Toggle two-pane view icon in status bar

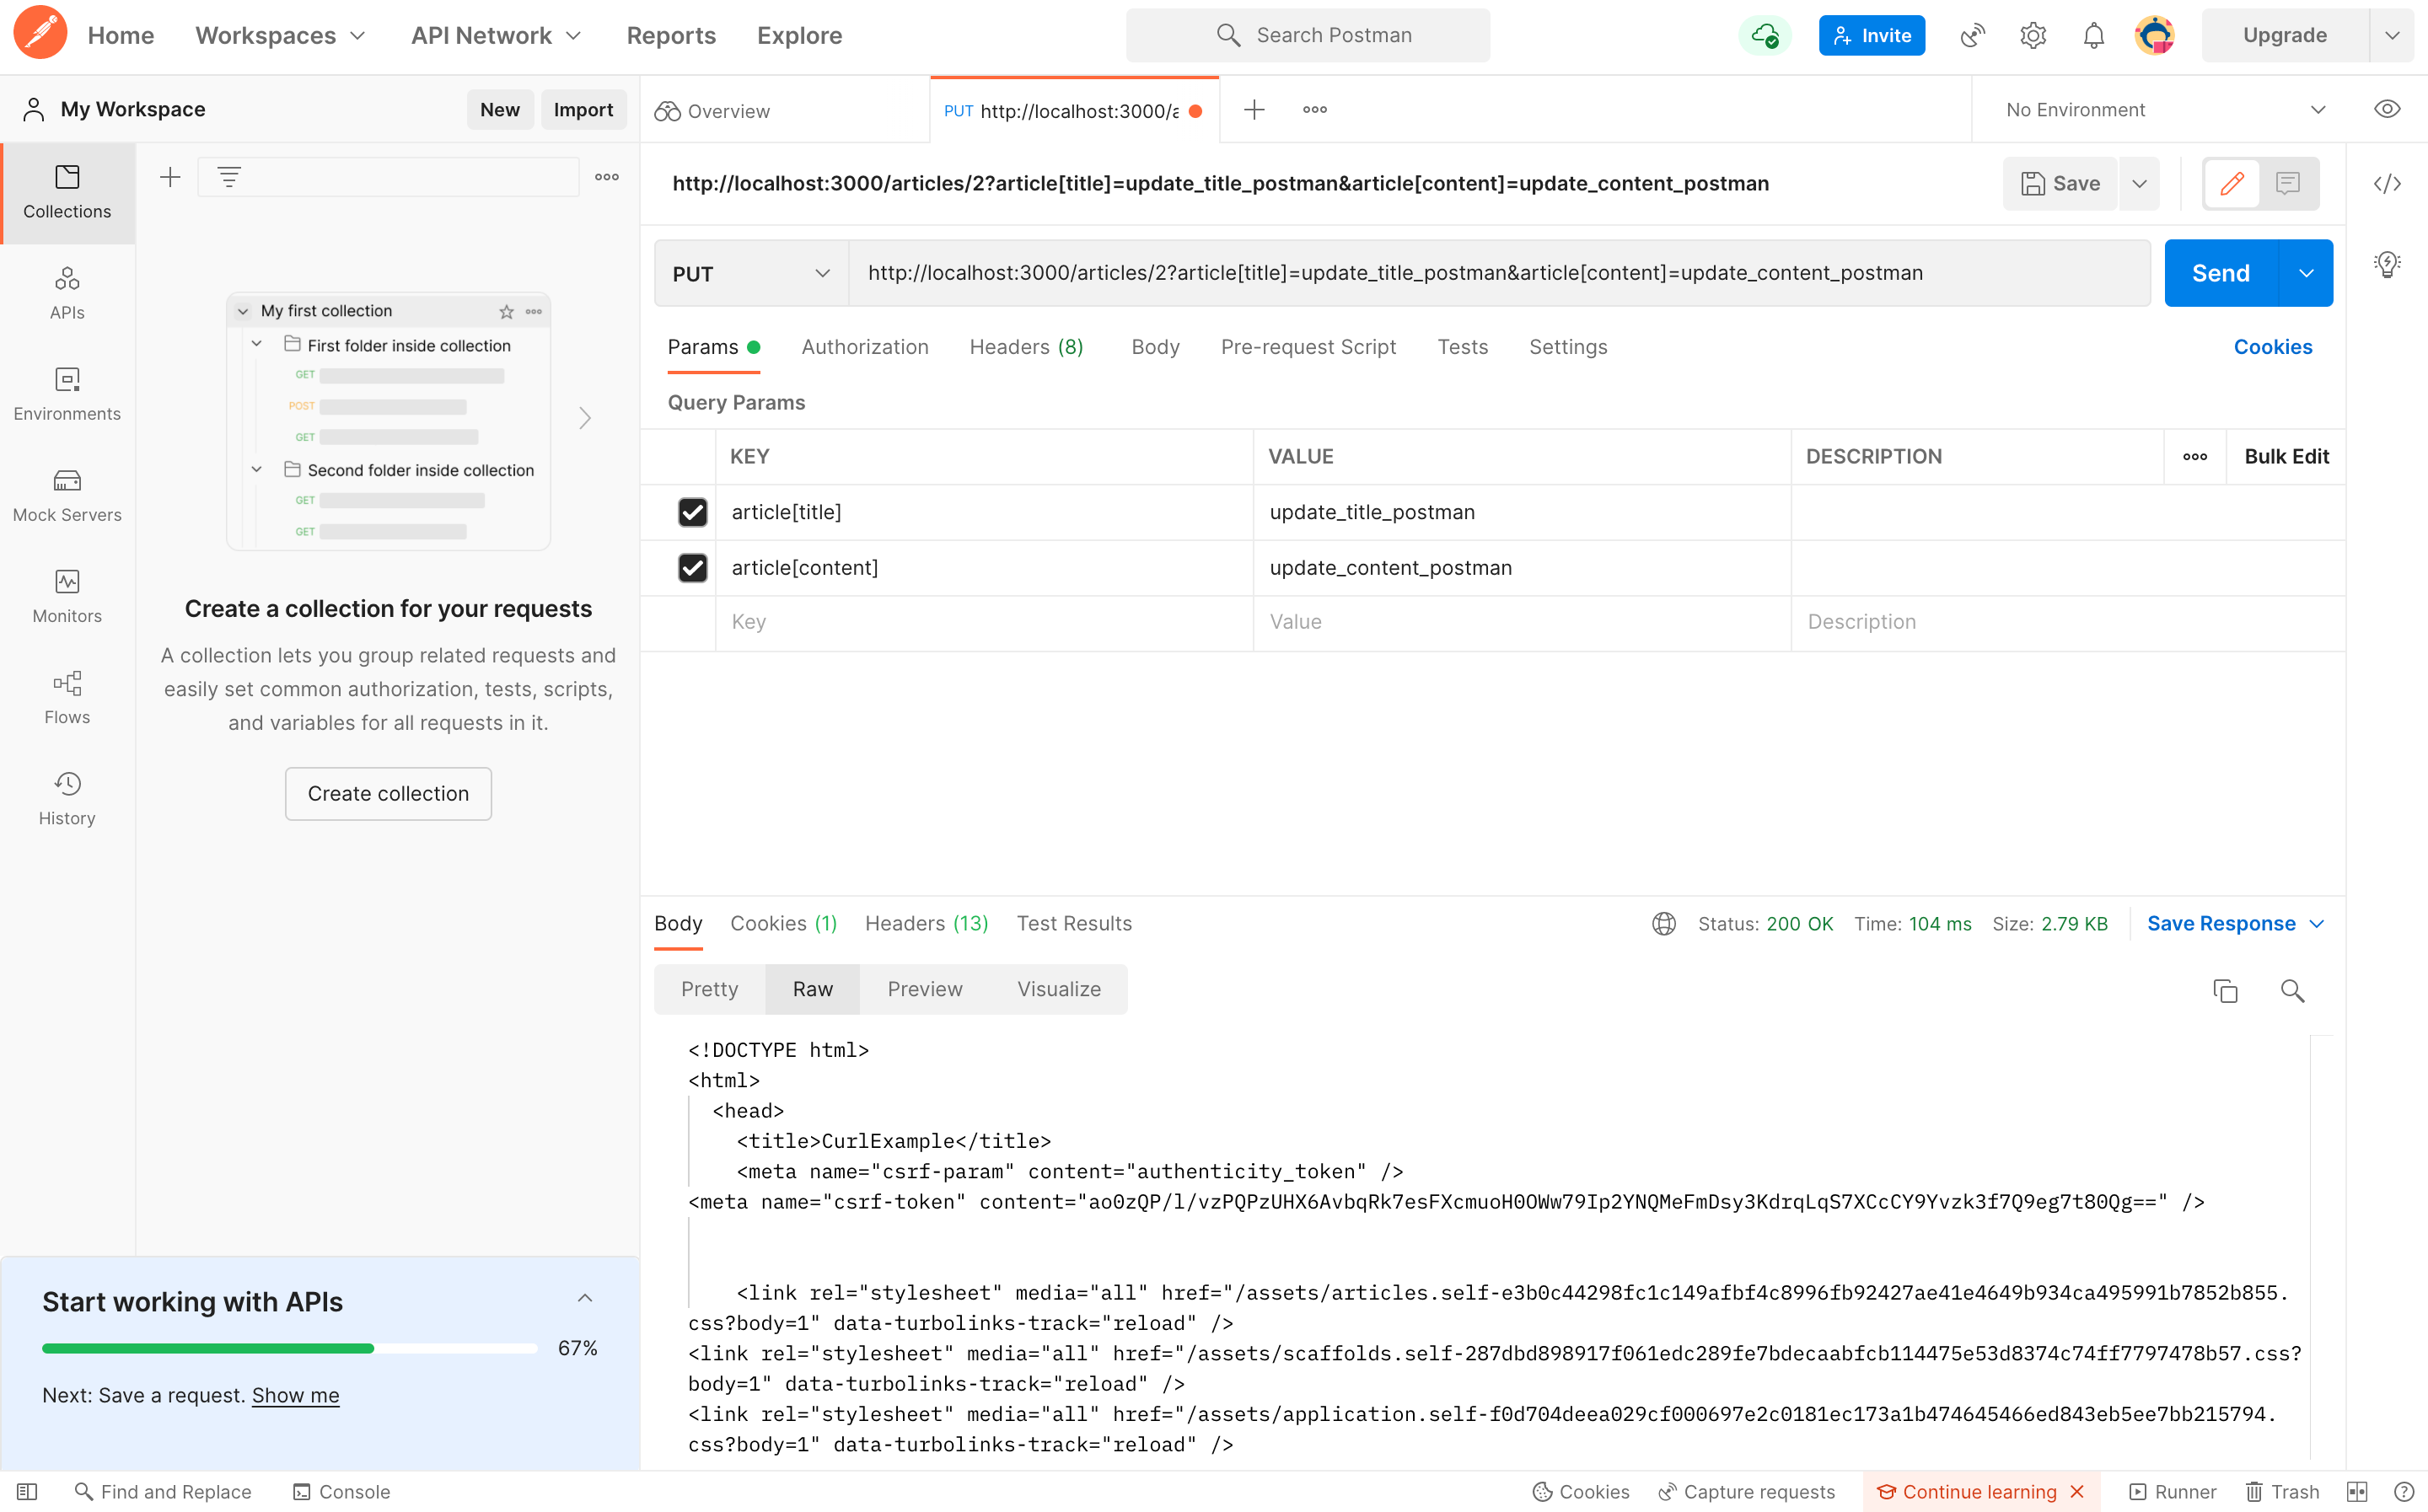[2357, 1491]
